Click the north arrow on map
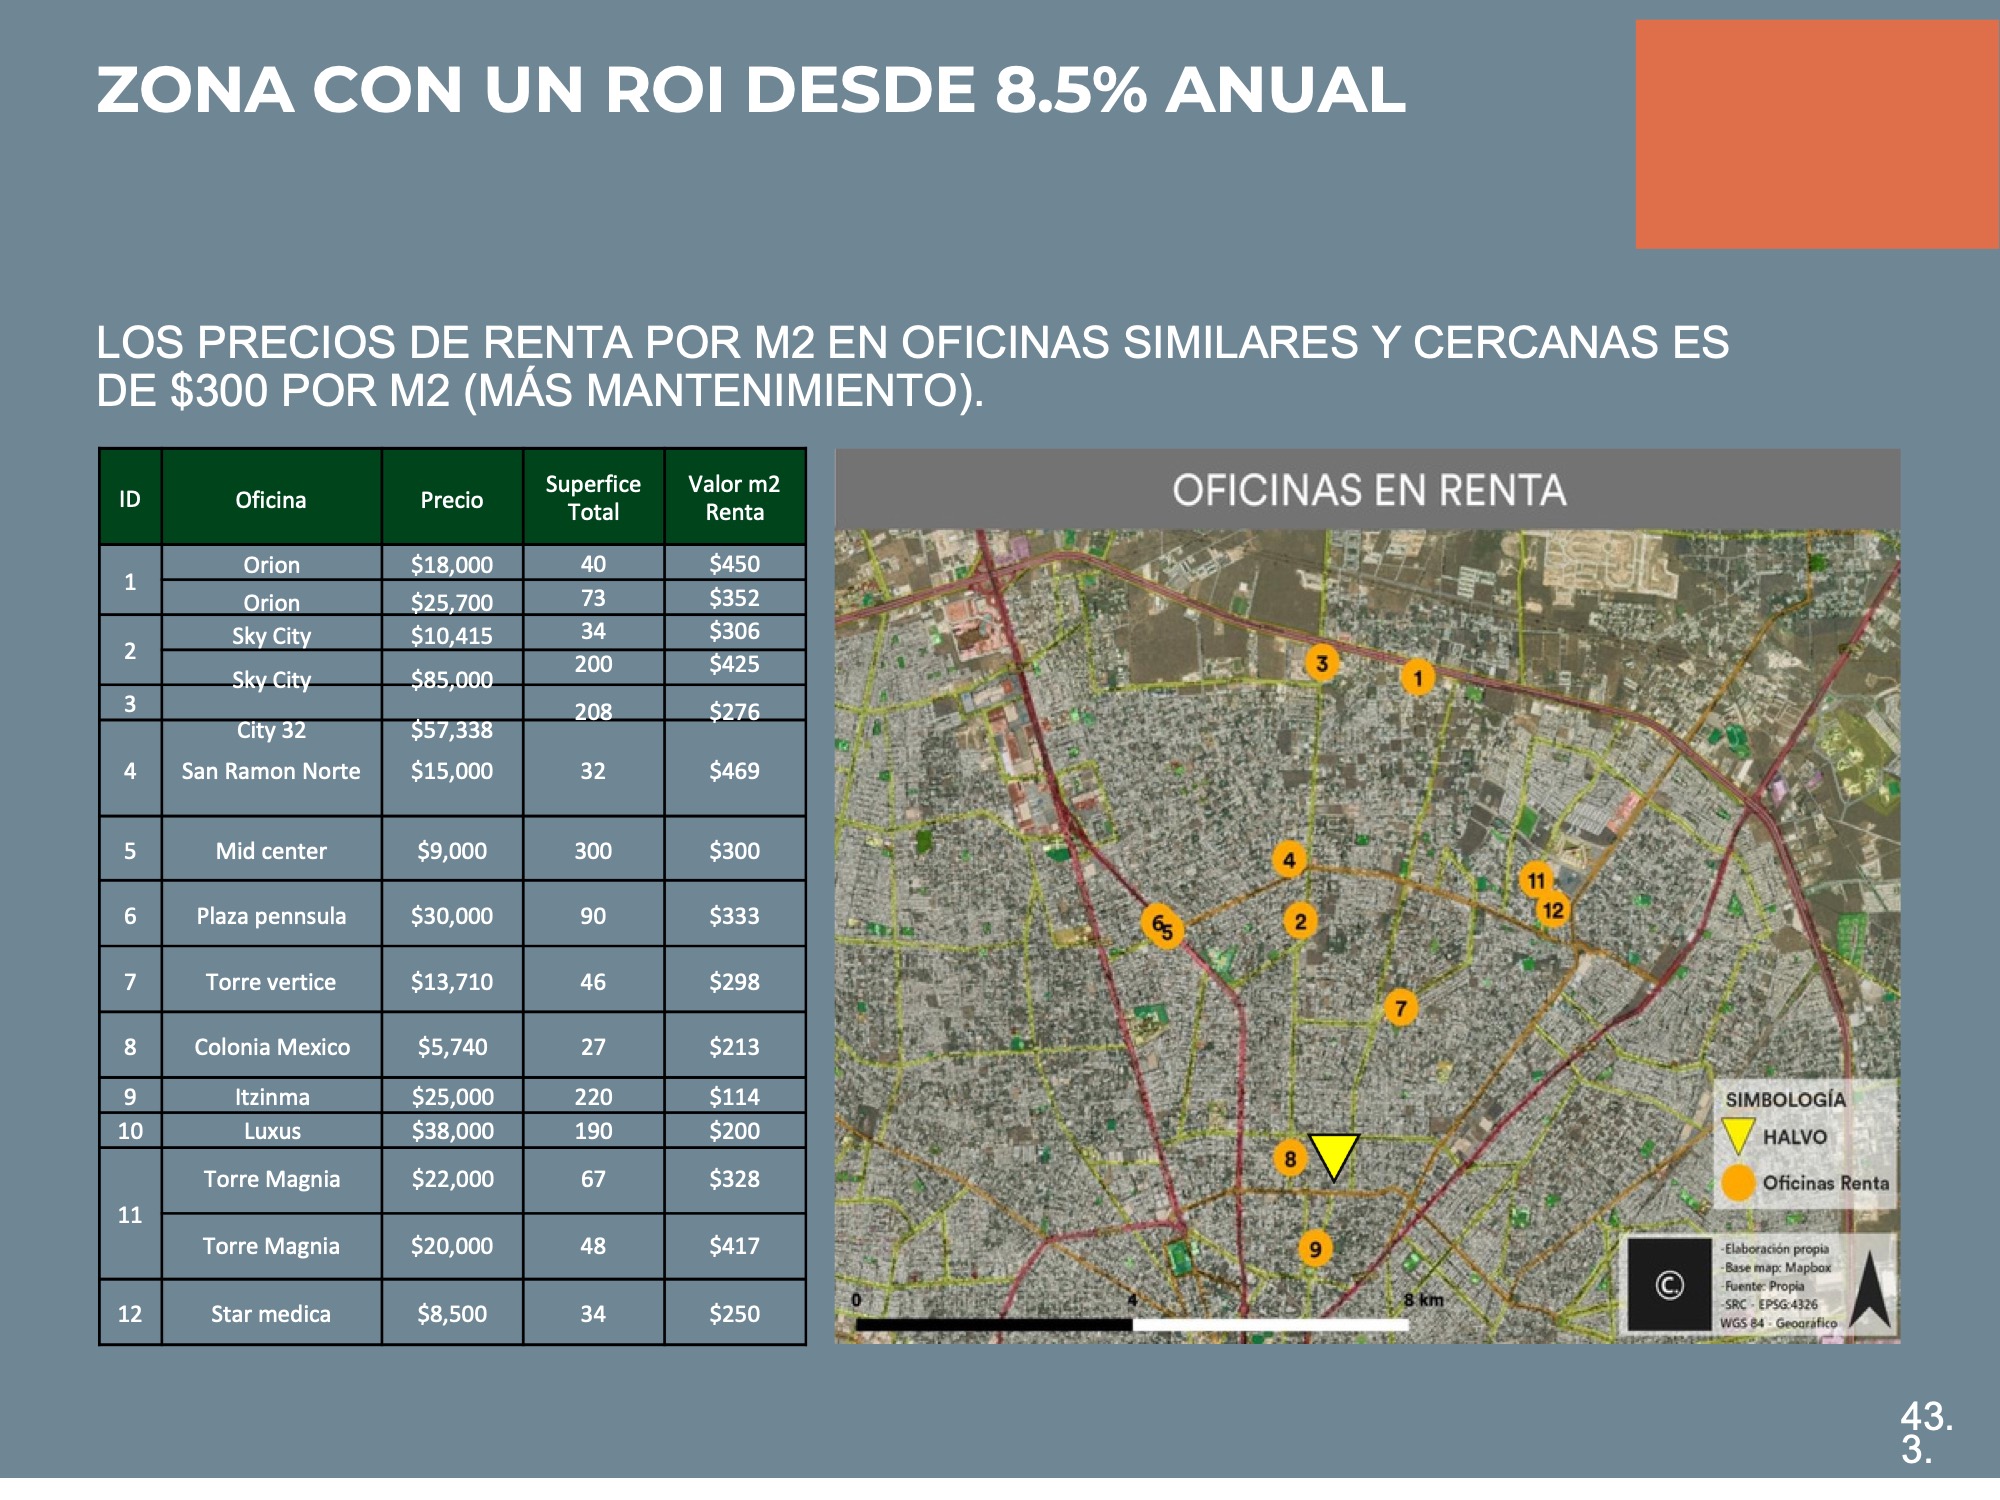 tap(1869, 1290)
